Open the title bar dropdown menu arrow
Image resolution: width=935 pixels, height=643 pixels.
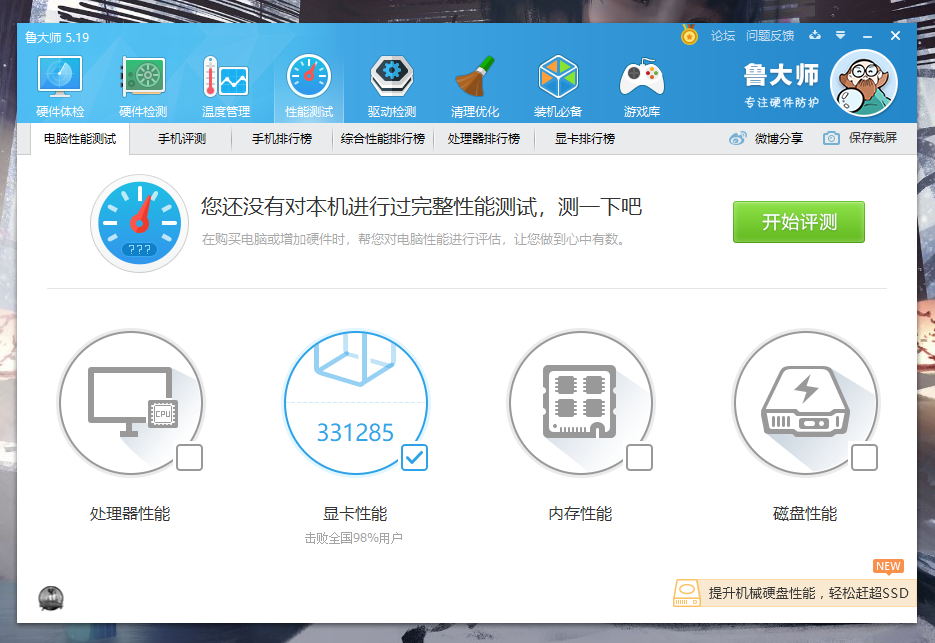coord(840,35)
